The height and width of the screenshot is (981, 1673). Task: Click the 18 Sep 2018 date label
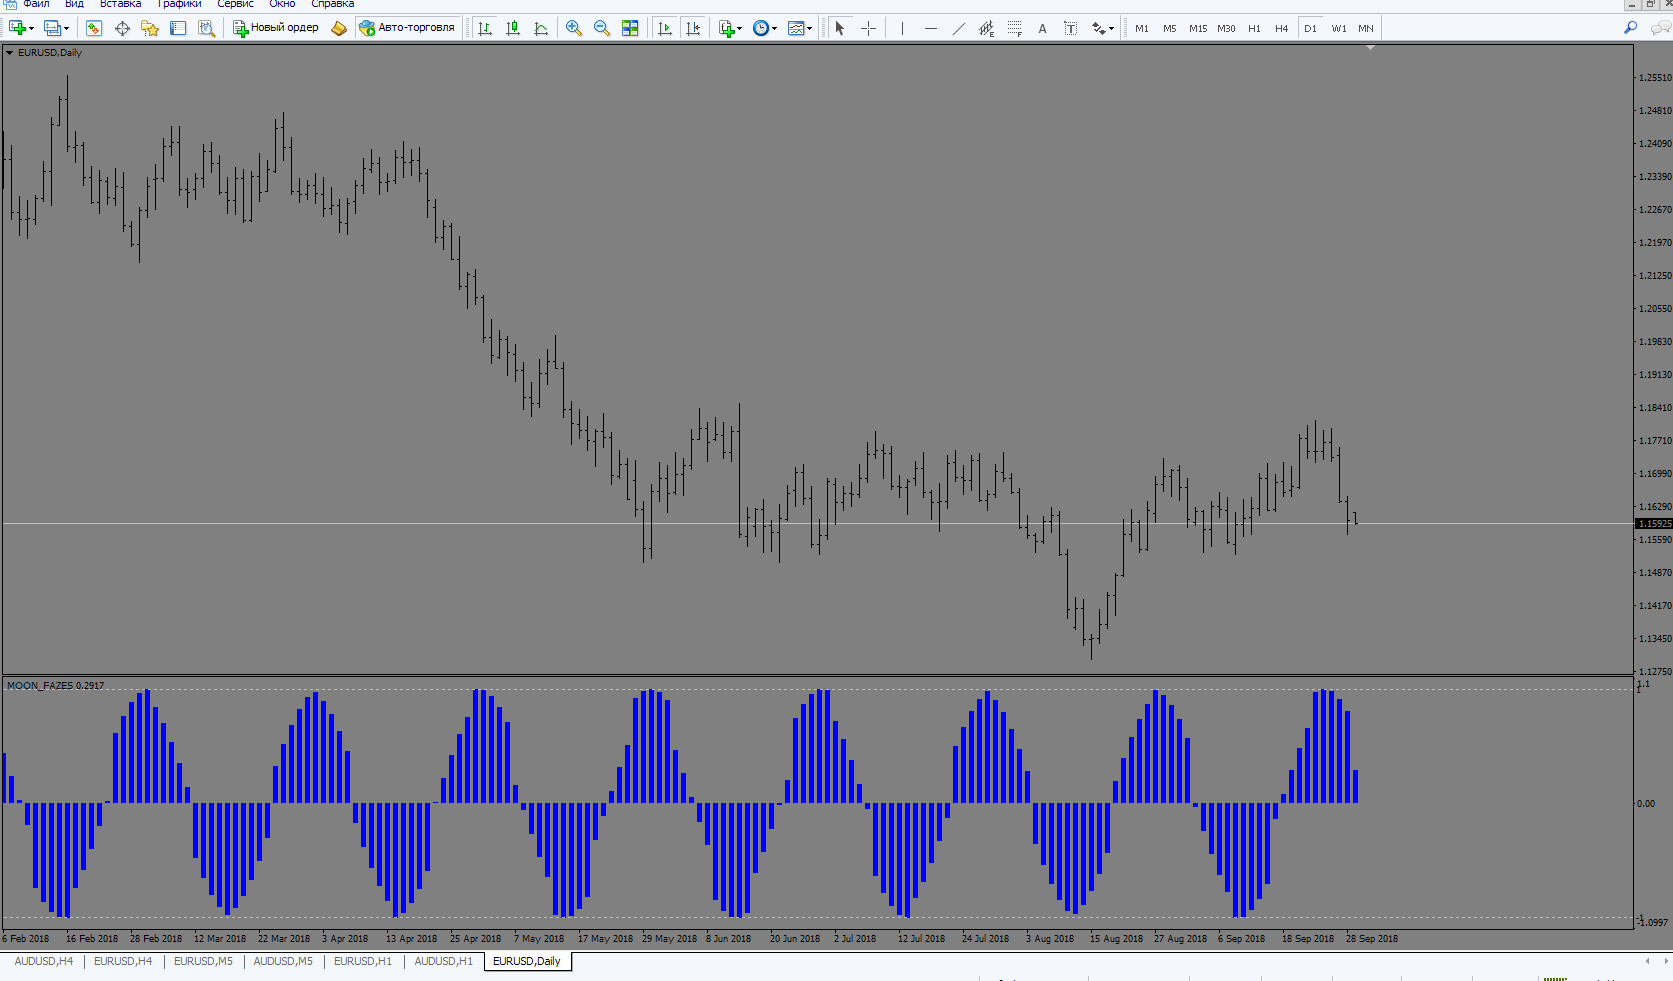point(1308,939)
